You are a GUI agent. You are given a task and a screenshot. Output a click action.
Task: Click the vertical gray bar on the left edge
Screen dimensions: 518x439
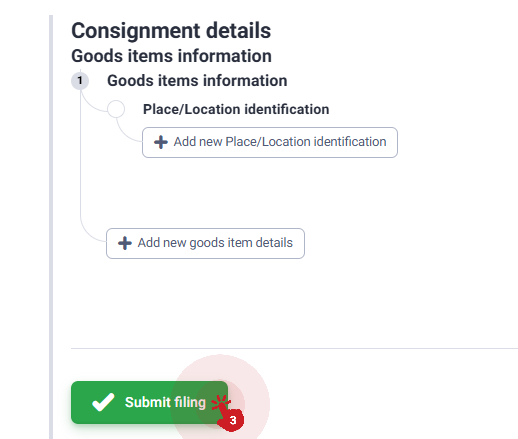pyautogui.click(x=51, y=227)
